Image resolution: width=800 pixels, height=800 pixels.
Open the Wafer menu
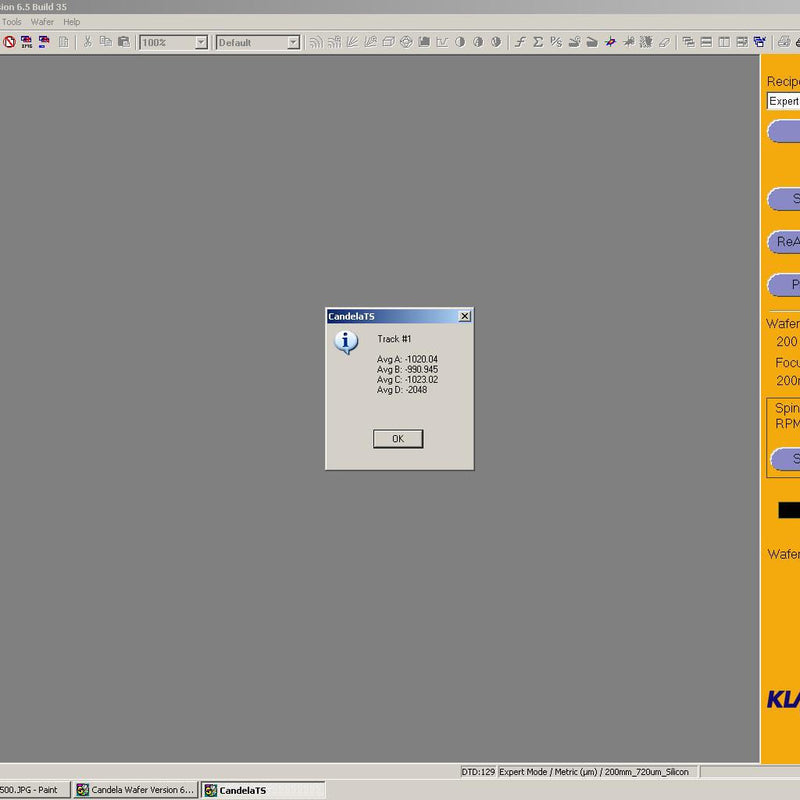point(42,22)
